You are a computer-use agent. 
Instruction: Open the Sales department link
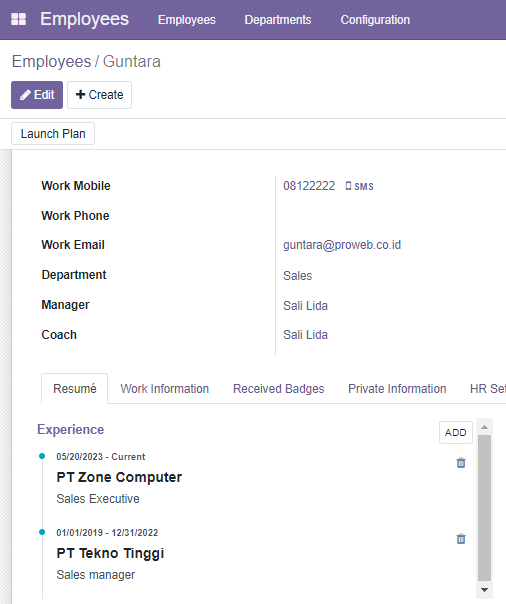point(297,276)
